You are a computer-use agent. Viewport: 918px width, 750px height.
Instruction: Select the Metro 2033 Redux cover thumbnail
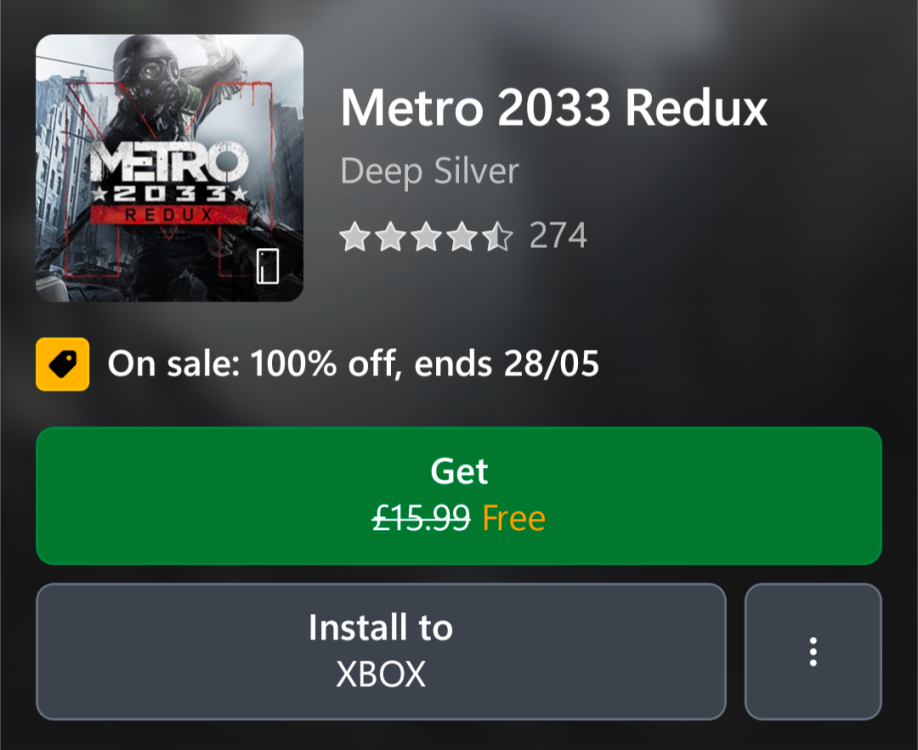tap(169, 168)
